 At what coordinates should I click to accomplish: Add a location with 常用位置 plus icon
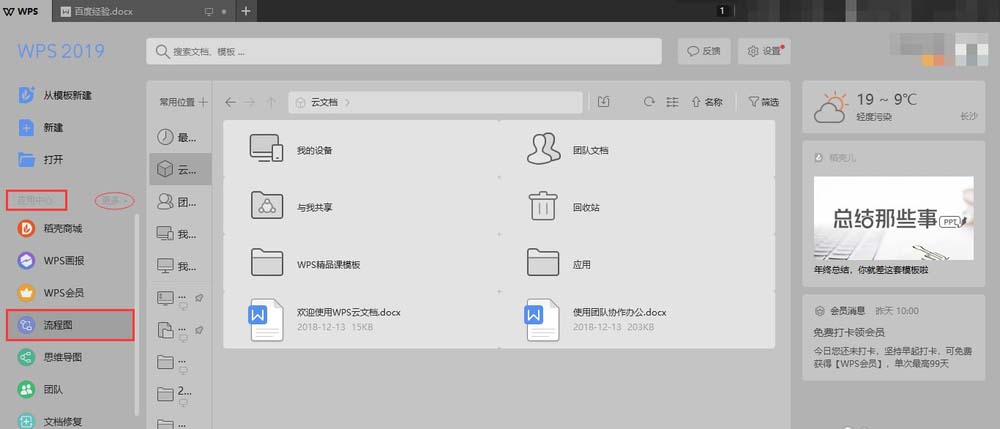tap(203, 102)
